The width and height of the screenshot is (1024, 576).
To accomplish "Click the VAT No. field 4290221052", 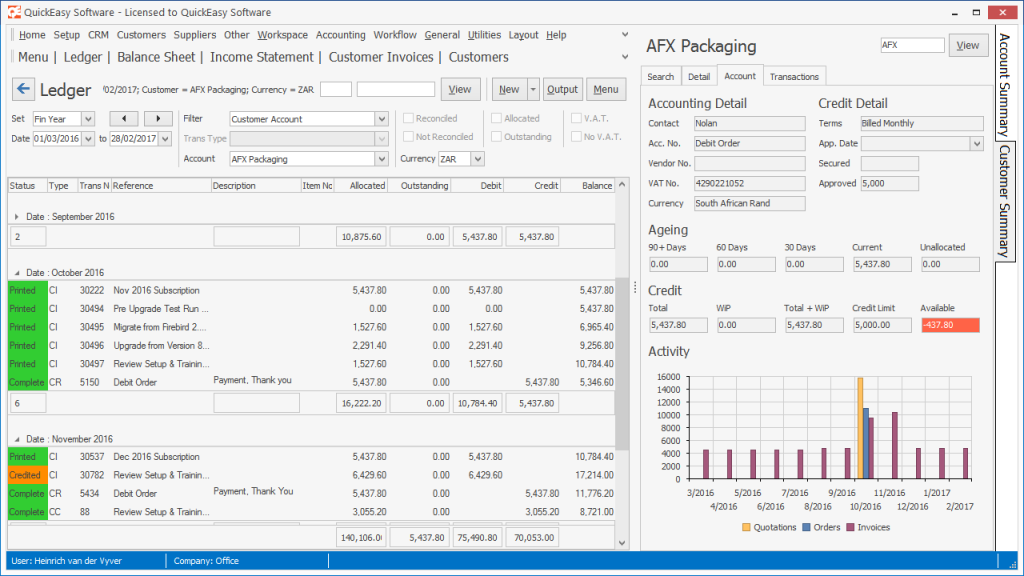I will 749,184.
